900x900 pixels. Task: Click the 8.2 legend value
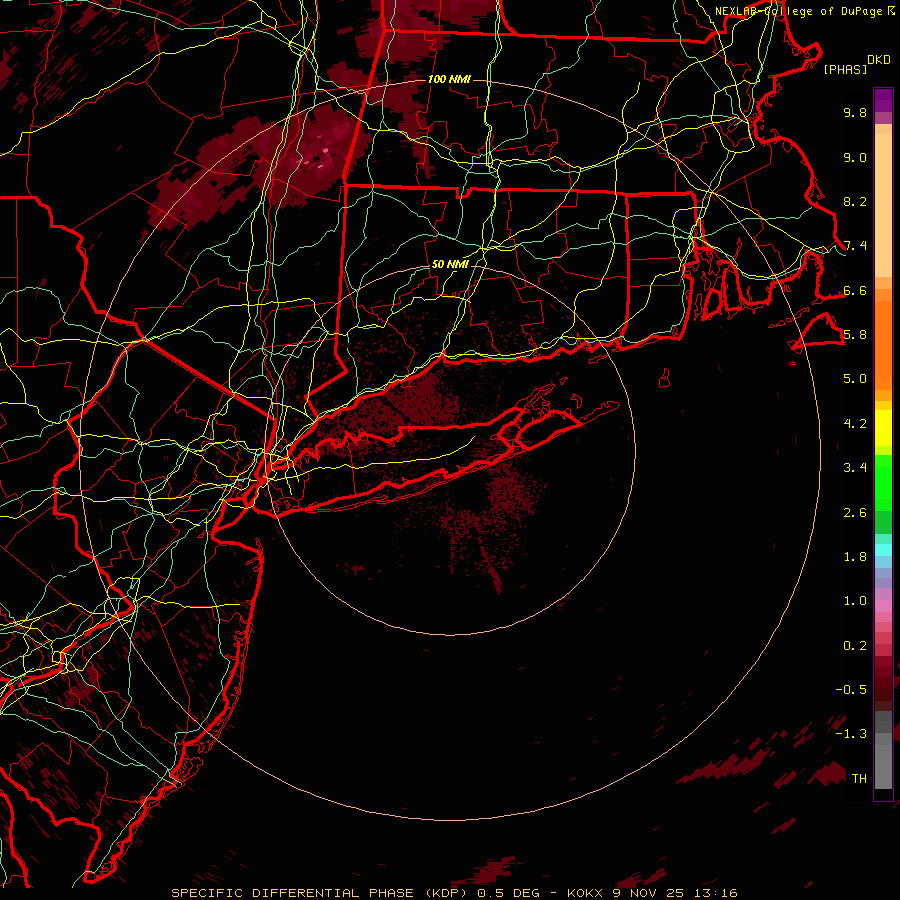pyautogui.click(x=855, y=201)
